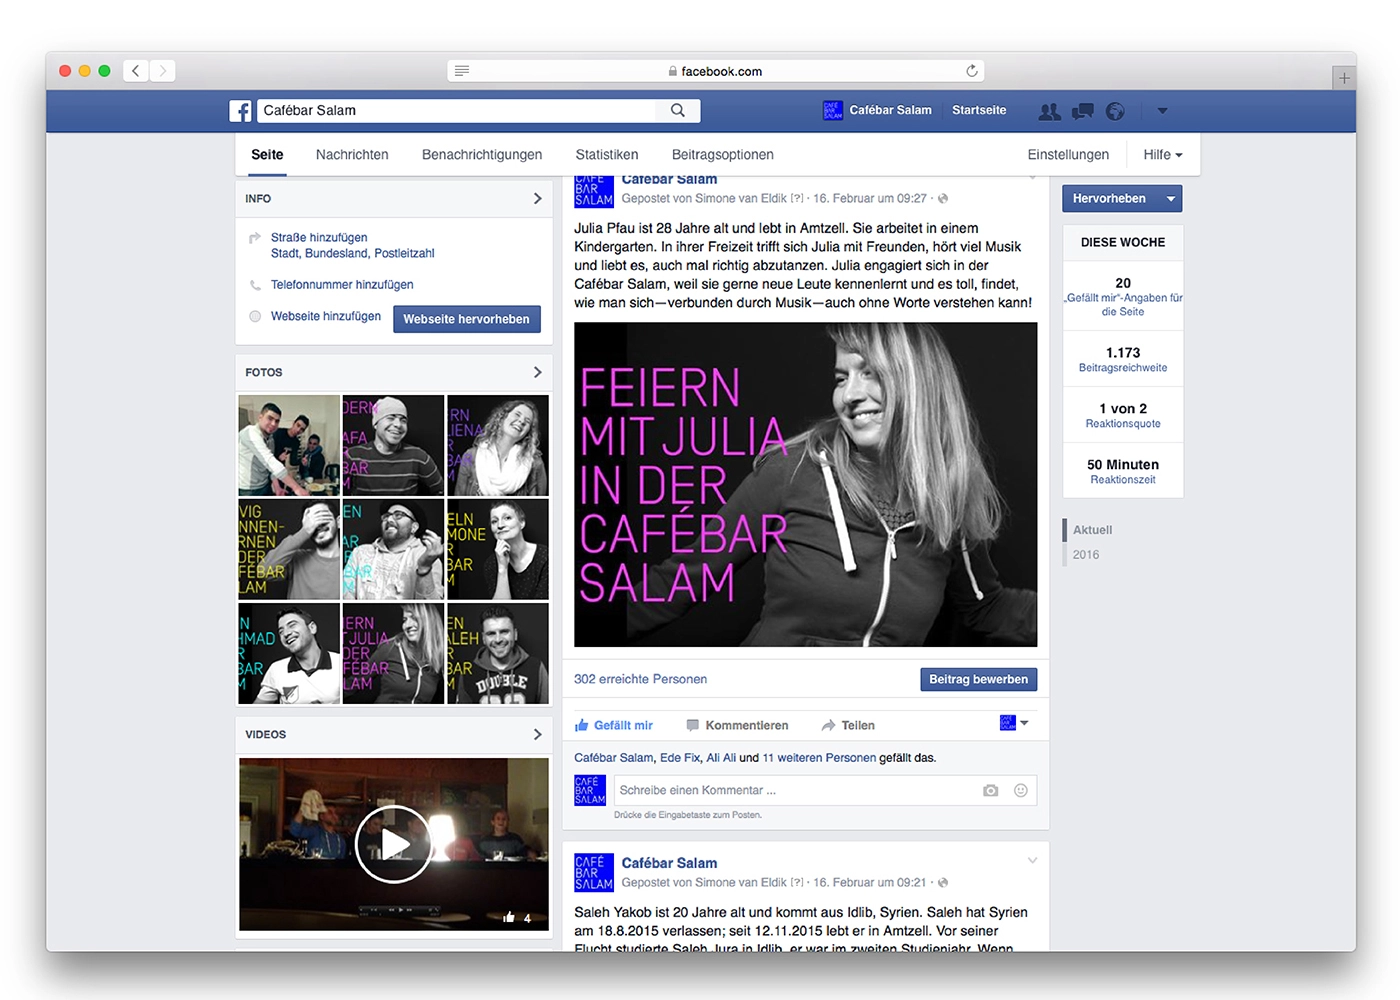The width and height of the screenshot is (1400, 1000).
Task: Open the messages icon in header
Action: (1082, 112)
